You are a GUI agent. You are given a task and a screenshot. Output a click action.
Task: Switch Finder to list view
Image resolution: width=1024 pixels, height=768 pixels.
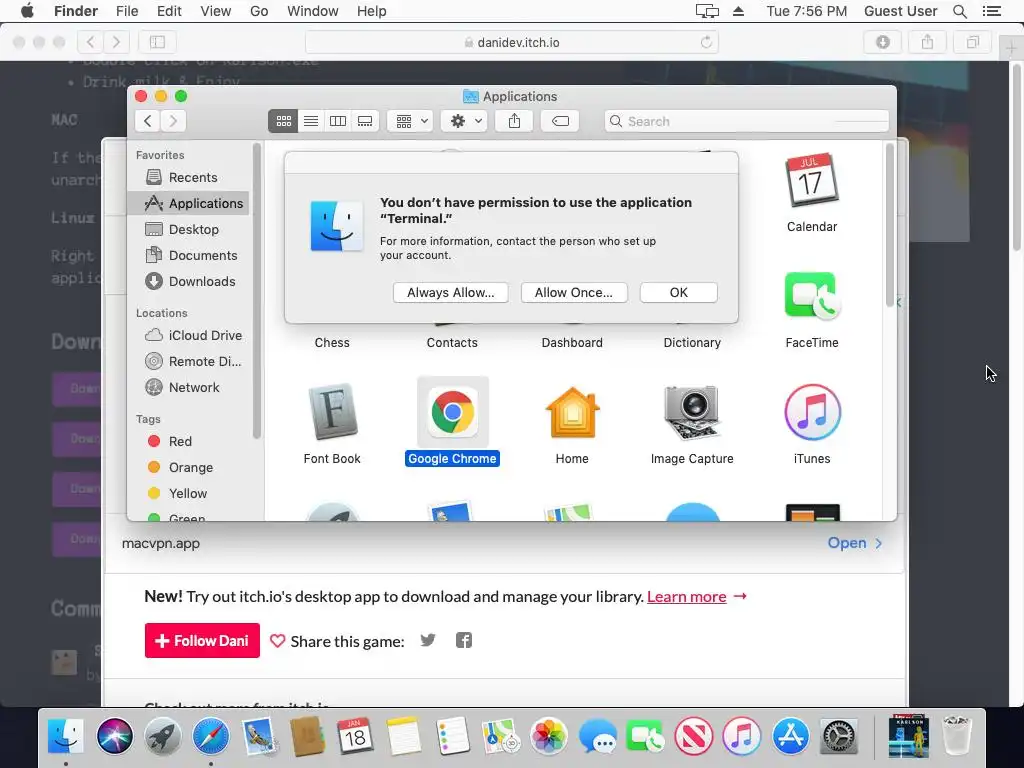click(x=311, y=121)
